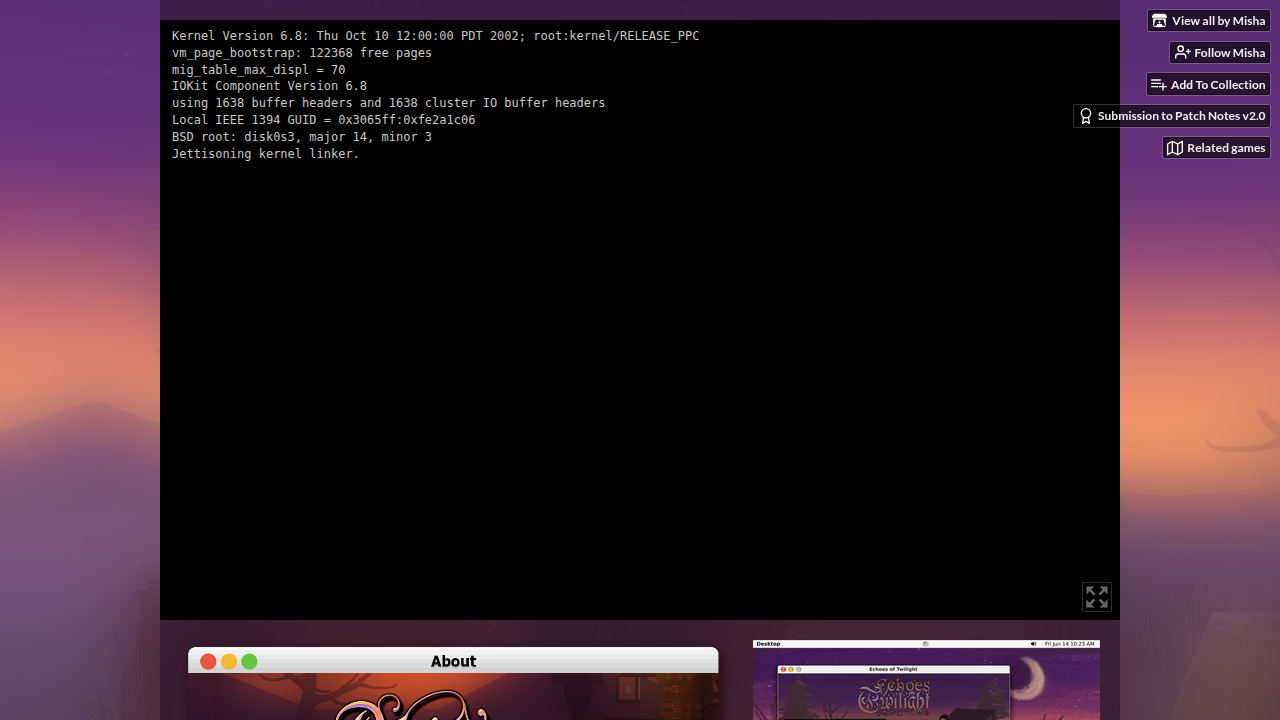1280x720 pixels.
Task: Click the 'vm_page_bootstrap: 122368 free pages' line
Action: pos(302,53)
